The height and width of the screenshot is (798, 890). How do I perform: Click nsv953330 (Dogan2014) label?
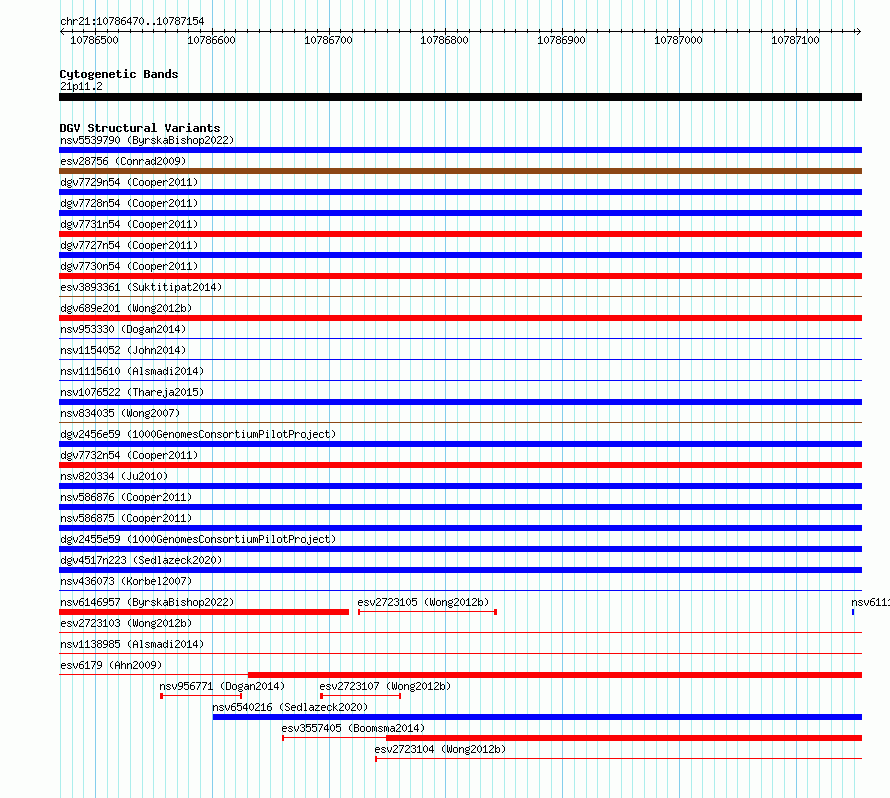(x=123, y=329)
